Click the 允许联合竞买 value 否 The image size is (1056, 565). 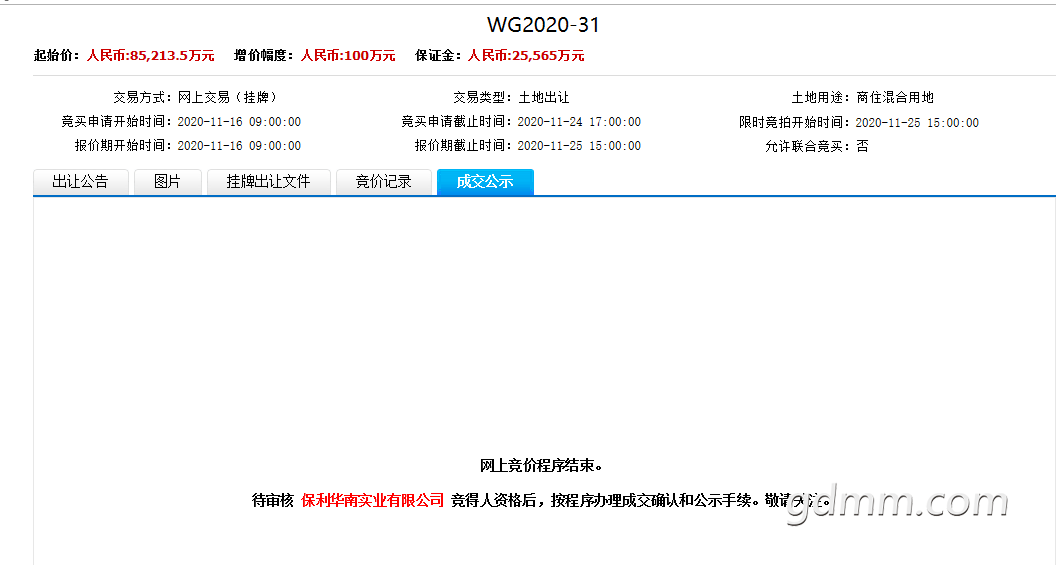tap(863, 146)
